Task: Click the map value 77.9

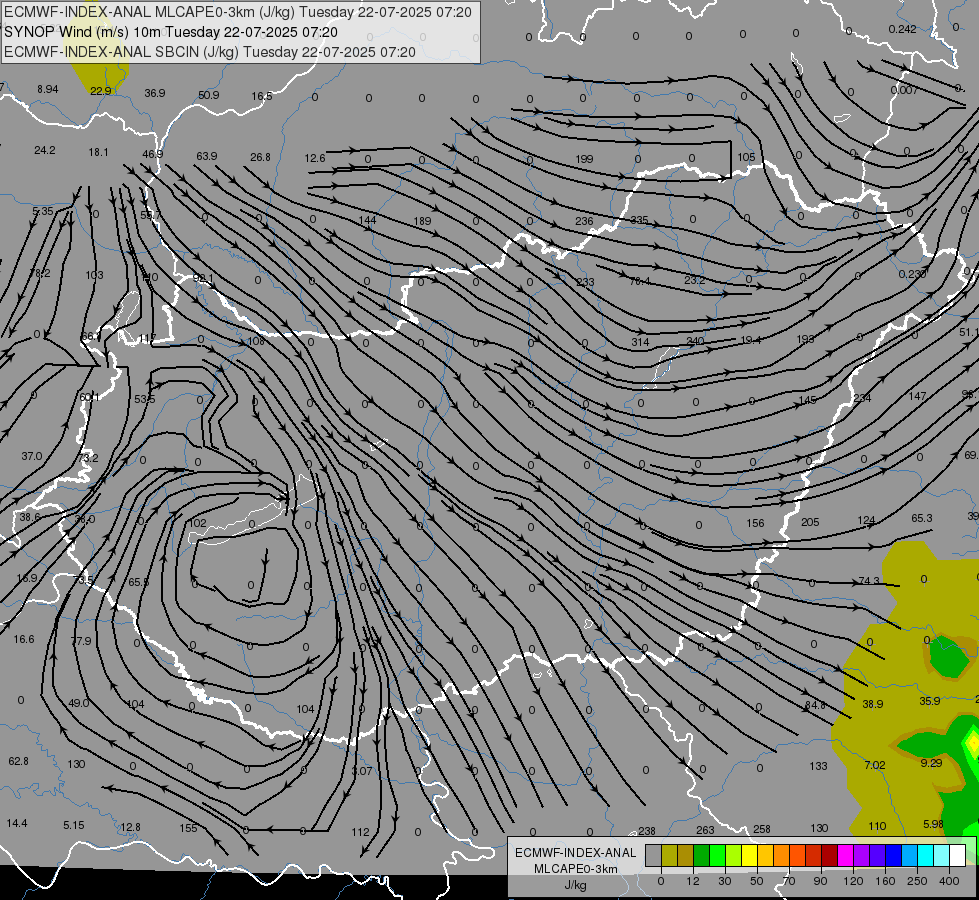Action: point(81,641)
